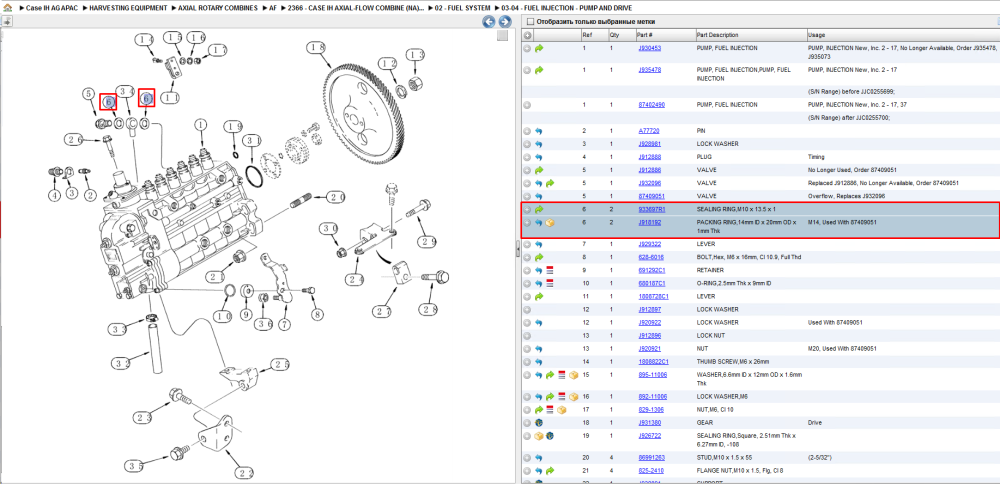Open part number link 86991263
The image size is (1000, 484).
tap(652, 458)
